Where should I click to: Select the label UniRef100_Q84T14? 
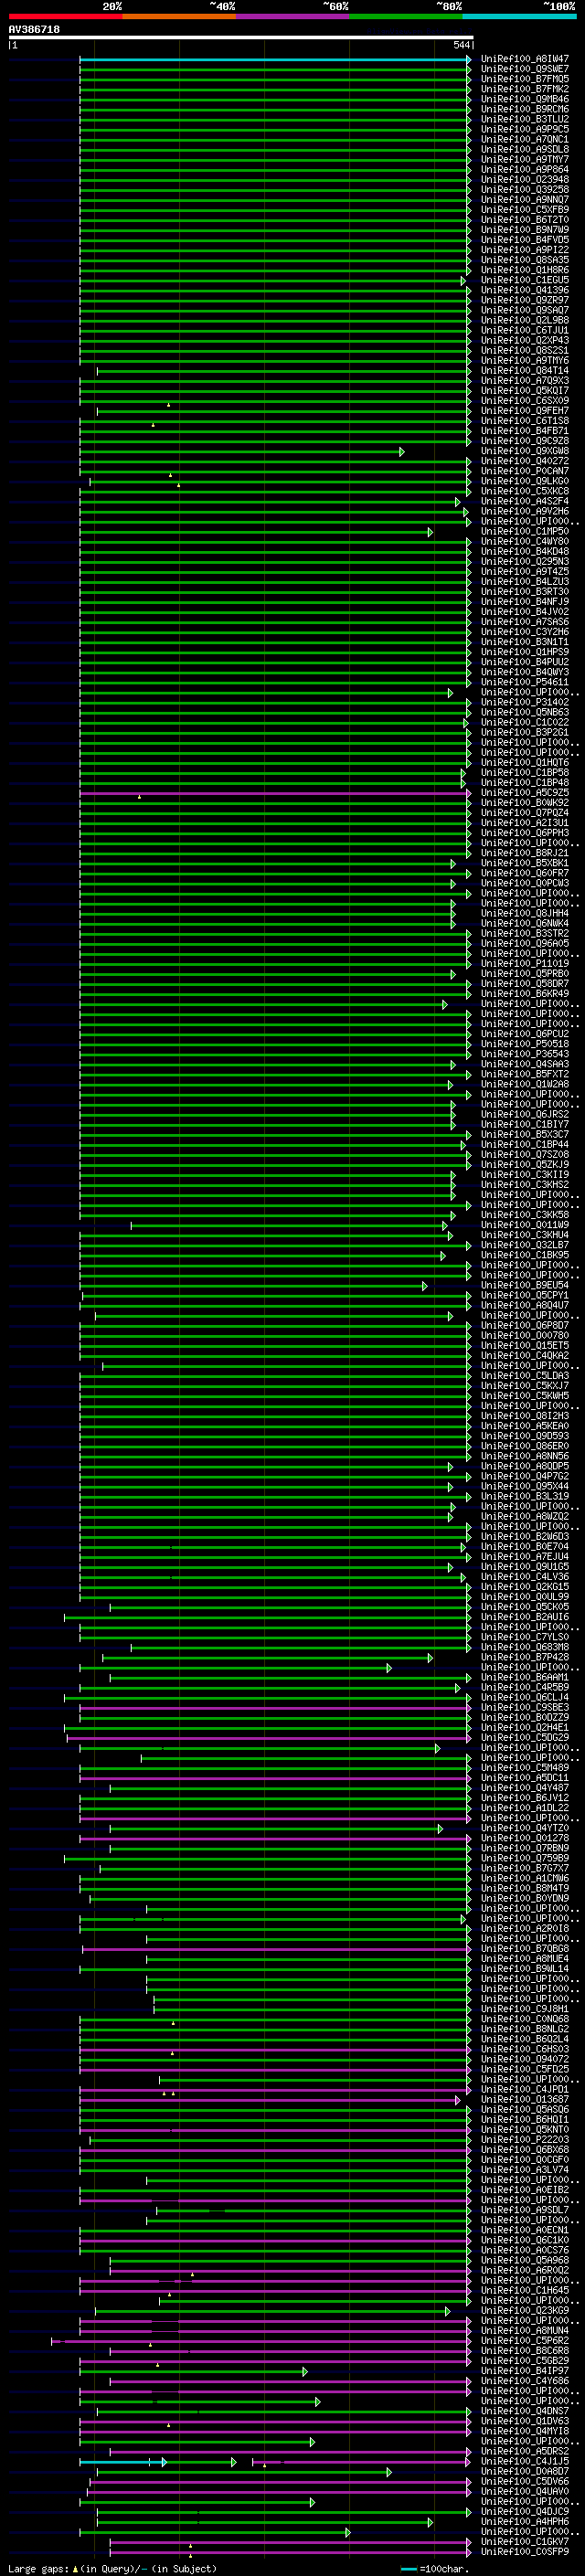pos(524,371)
